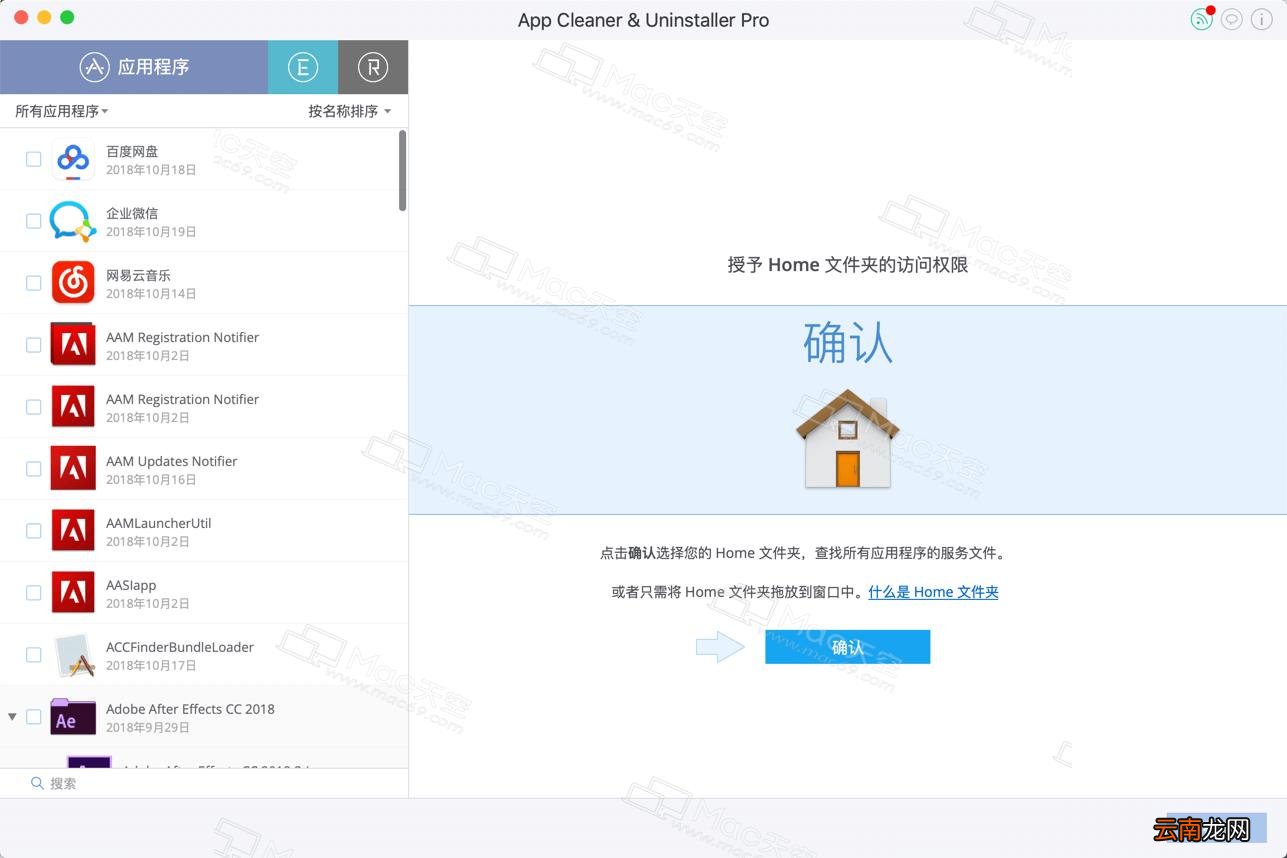Open the Extensions tab (E icon)

point(303,67)
